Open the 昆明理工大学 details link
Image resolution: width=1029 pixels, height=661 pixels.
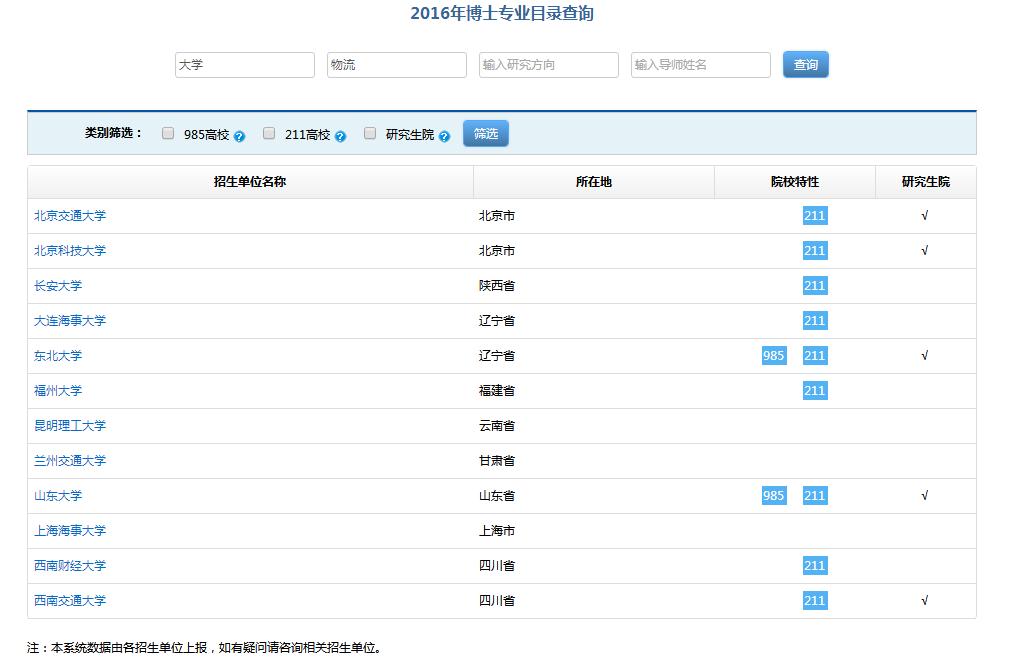pos(70,425)
